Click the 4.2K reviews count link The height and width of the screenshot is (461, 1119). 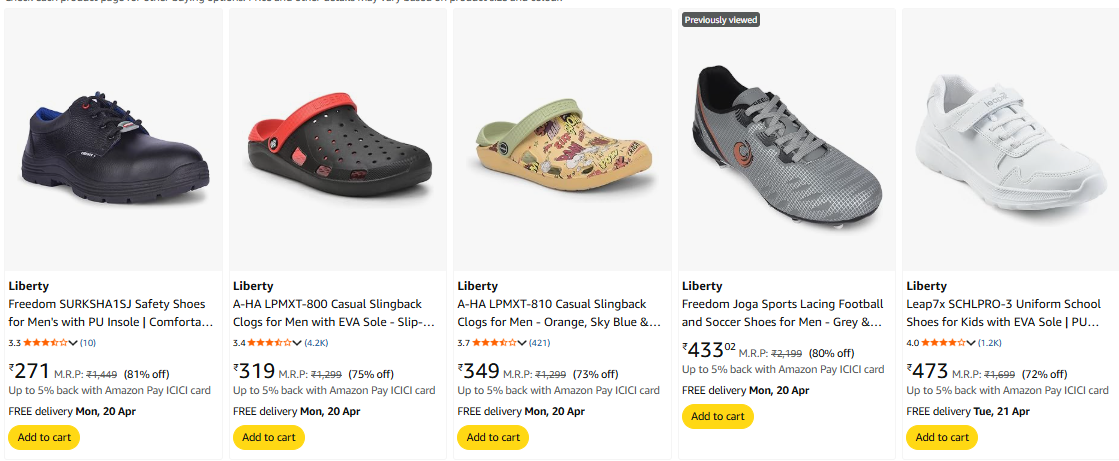[x=317, y=343]
